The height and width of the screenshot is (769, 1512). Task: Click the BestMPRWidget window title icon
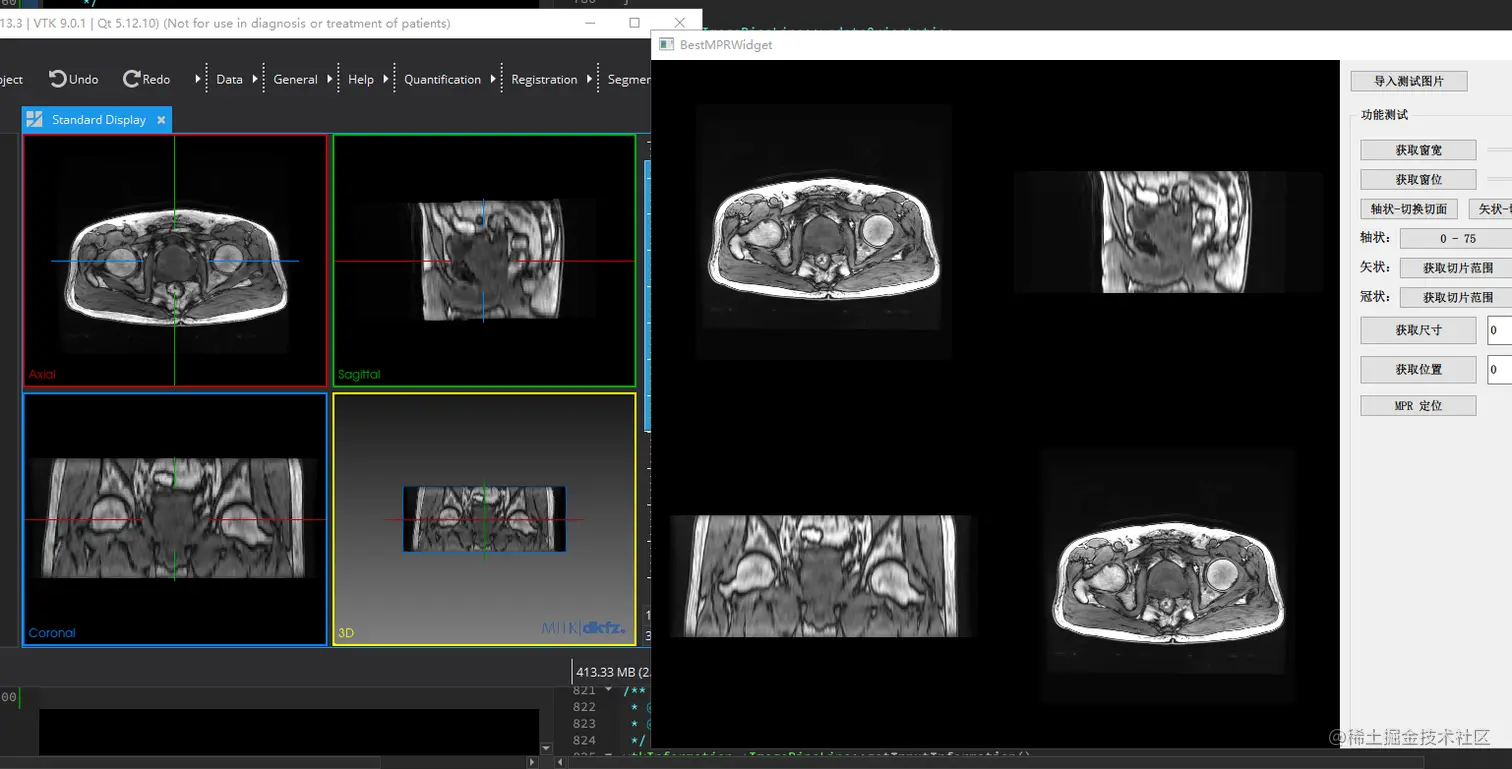(666, 44)
